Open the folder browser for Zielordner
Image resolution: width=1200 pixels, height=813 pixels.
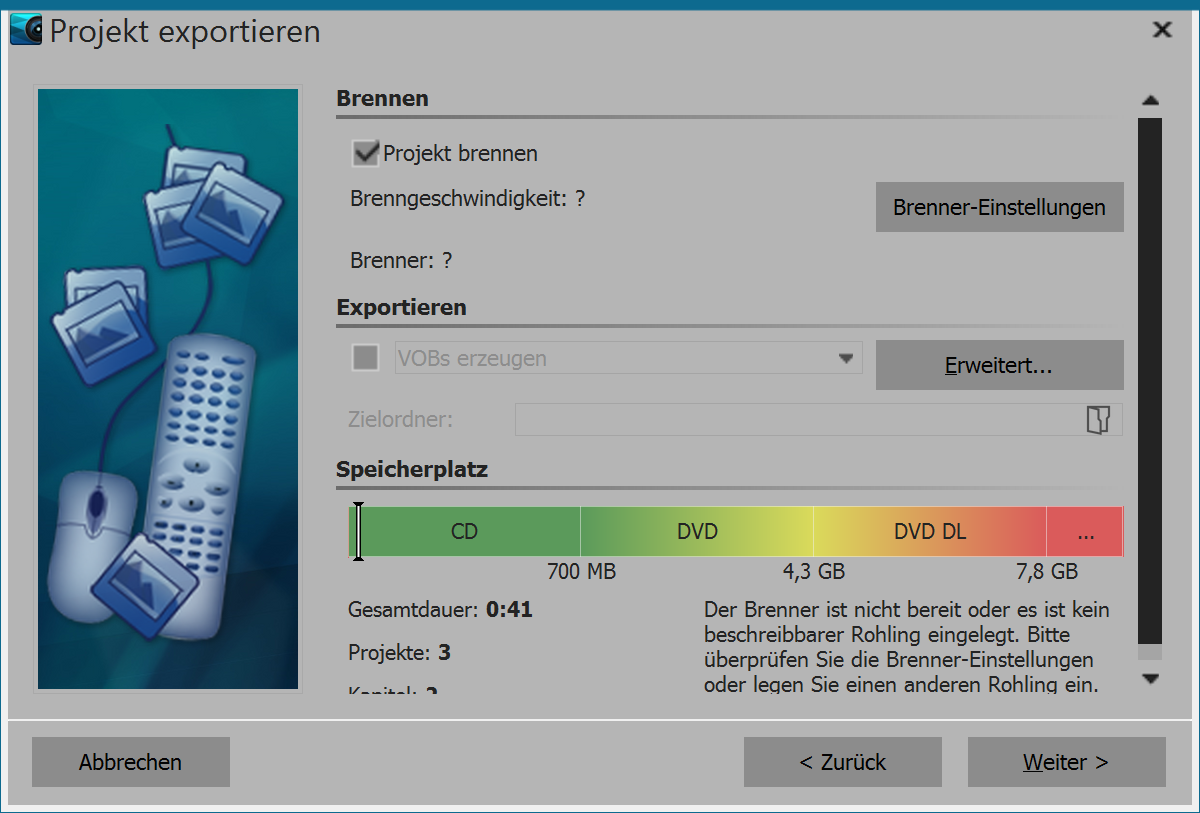pyautogui.click(x=1100, y=419)
